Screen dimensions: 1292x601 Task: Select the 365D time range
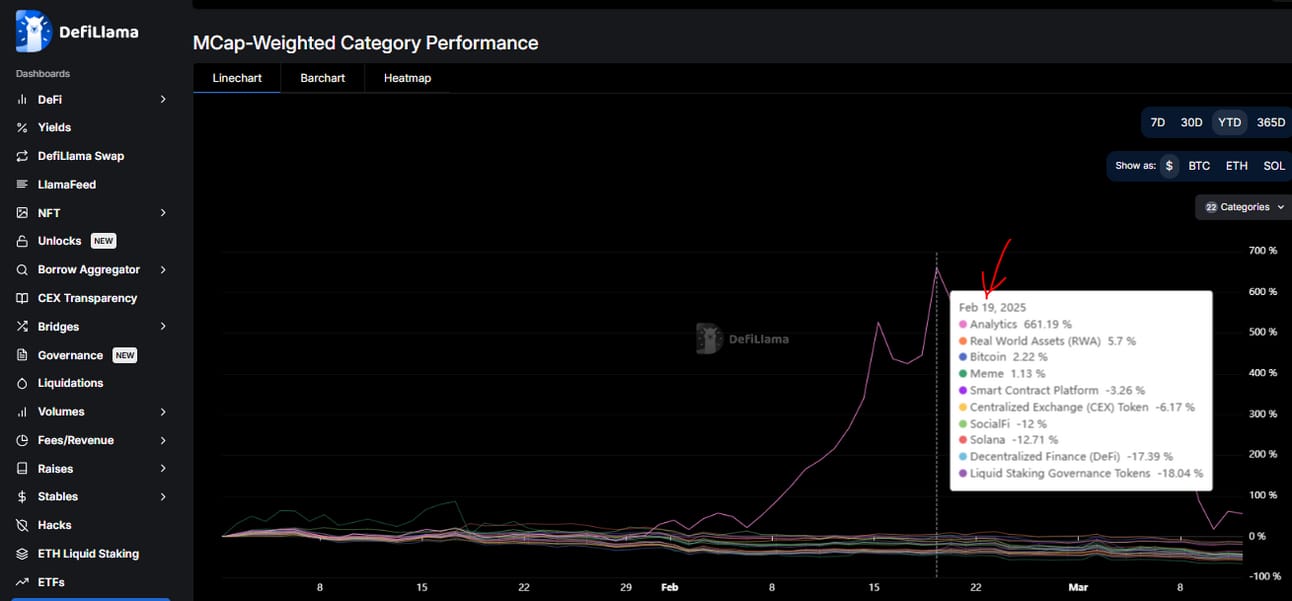click(x=1270, y=123)
